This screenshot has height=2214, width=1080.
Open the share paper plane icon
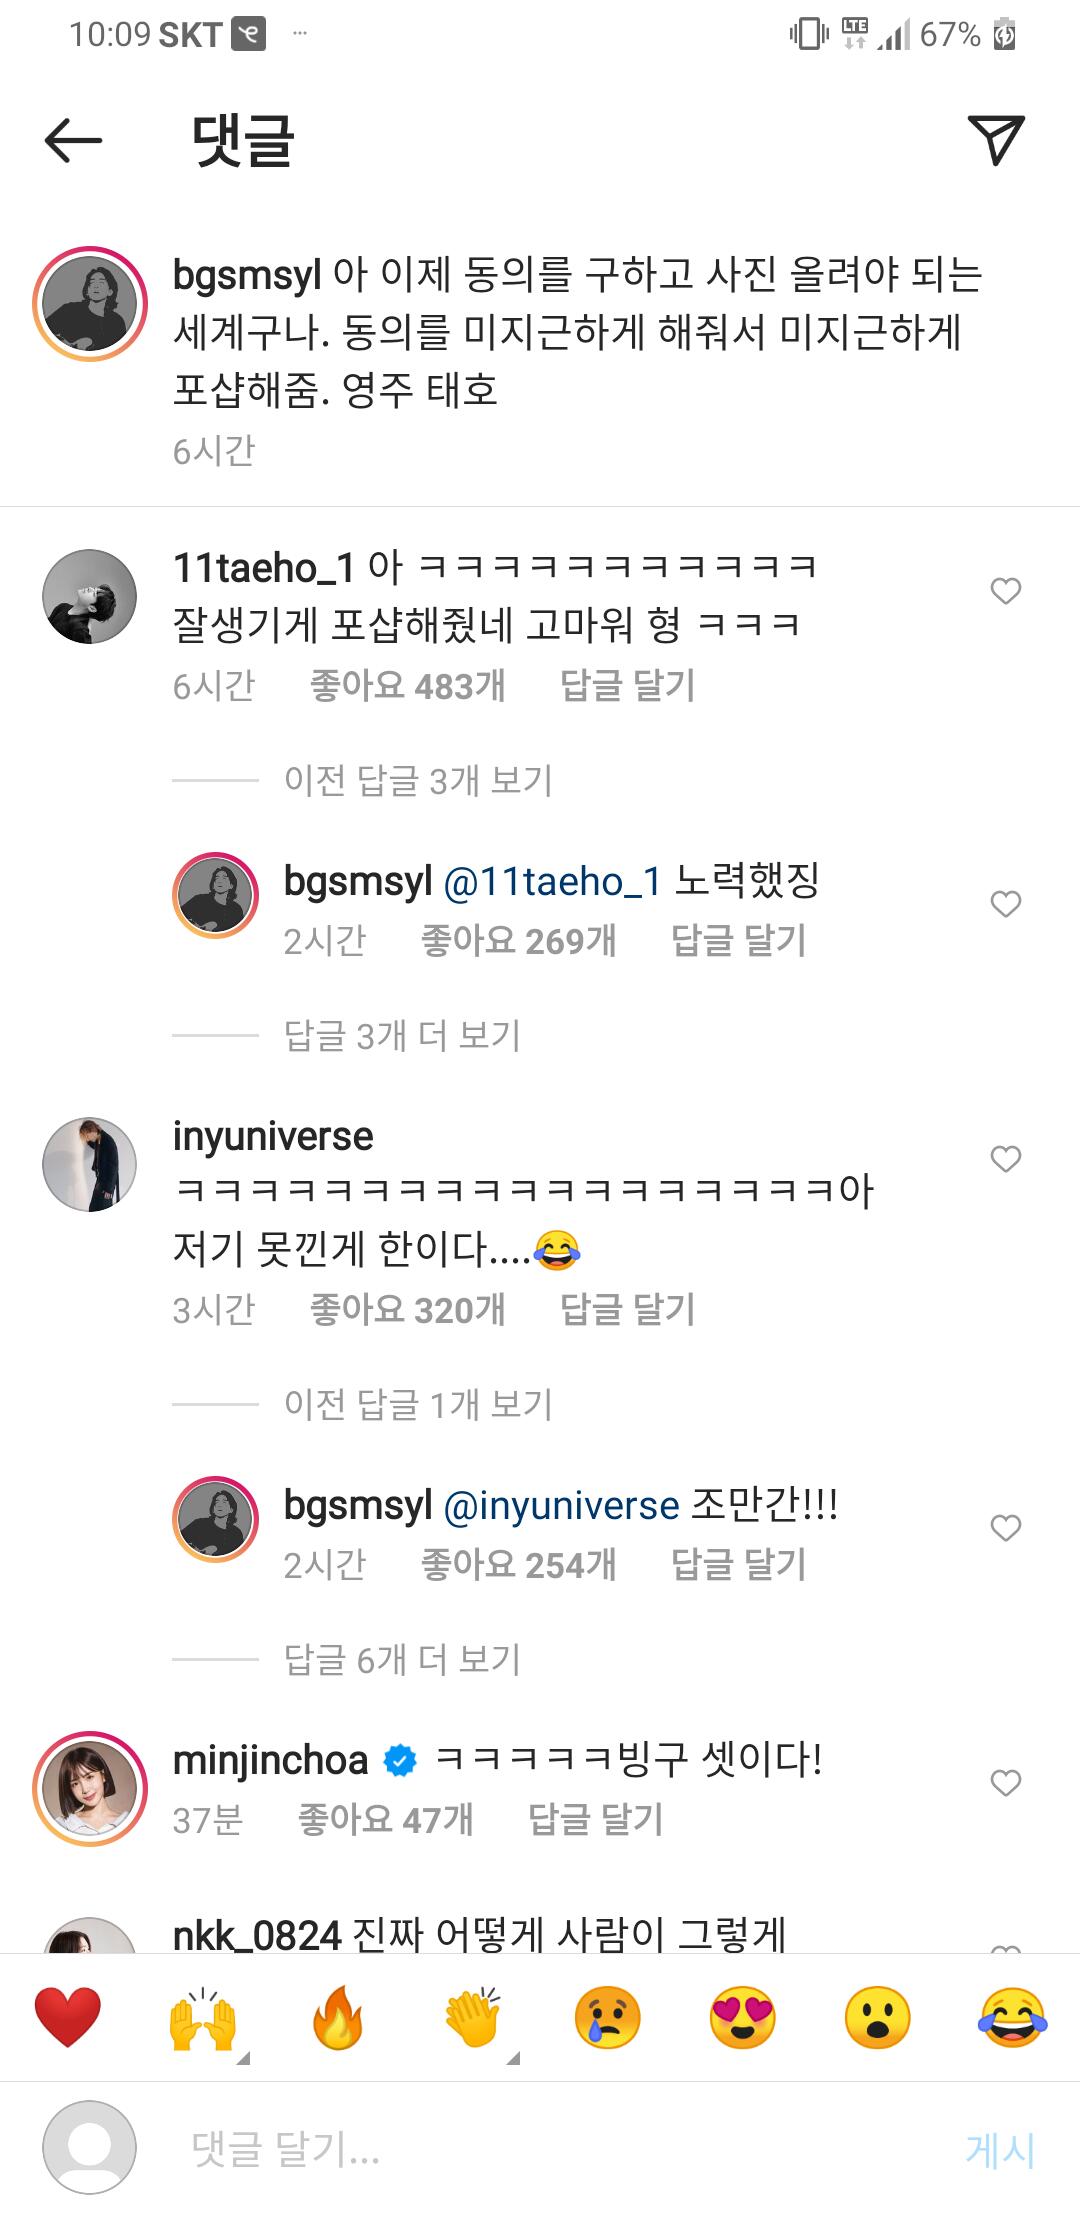996,140
